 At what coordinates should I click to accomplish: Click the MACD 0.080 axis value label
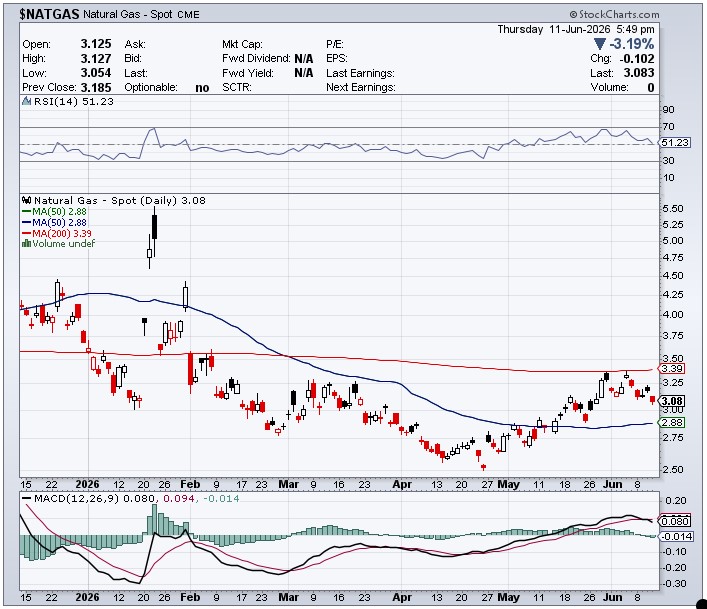[x=674, y=521]
